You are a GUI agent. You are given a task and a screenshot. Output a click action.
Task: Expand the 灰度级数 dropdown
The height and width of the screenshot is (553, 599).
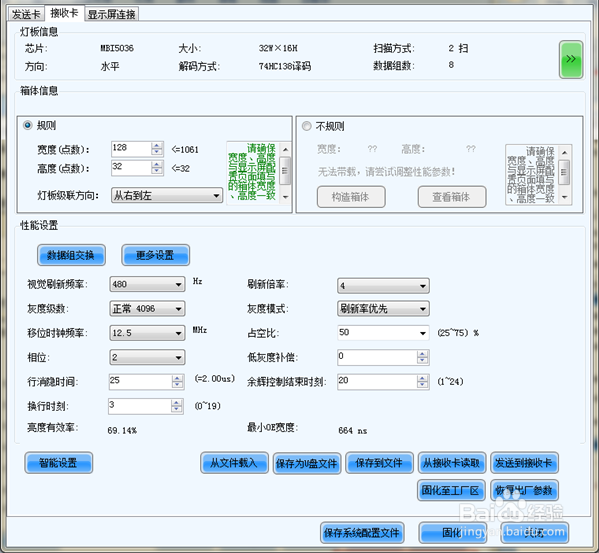pyautogui.click(x=147, y=309)
